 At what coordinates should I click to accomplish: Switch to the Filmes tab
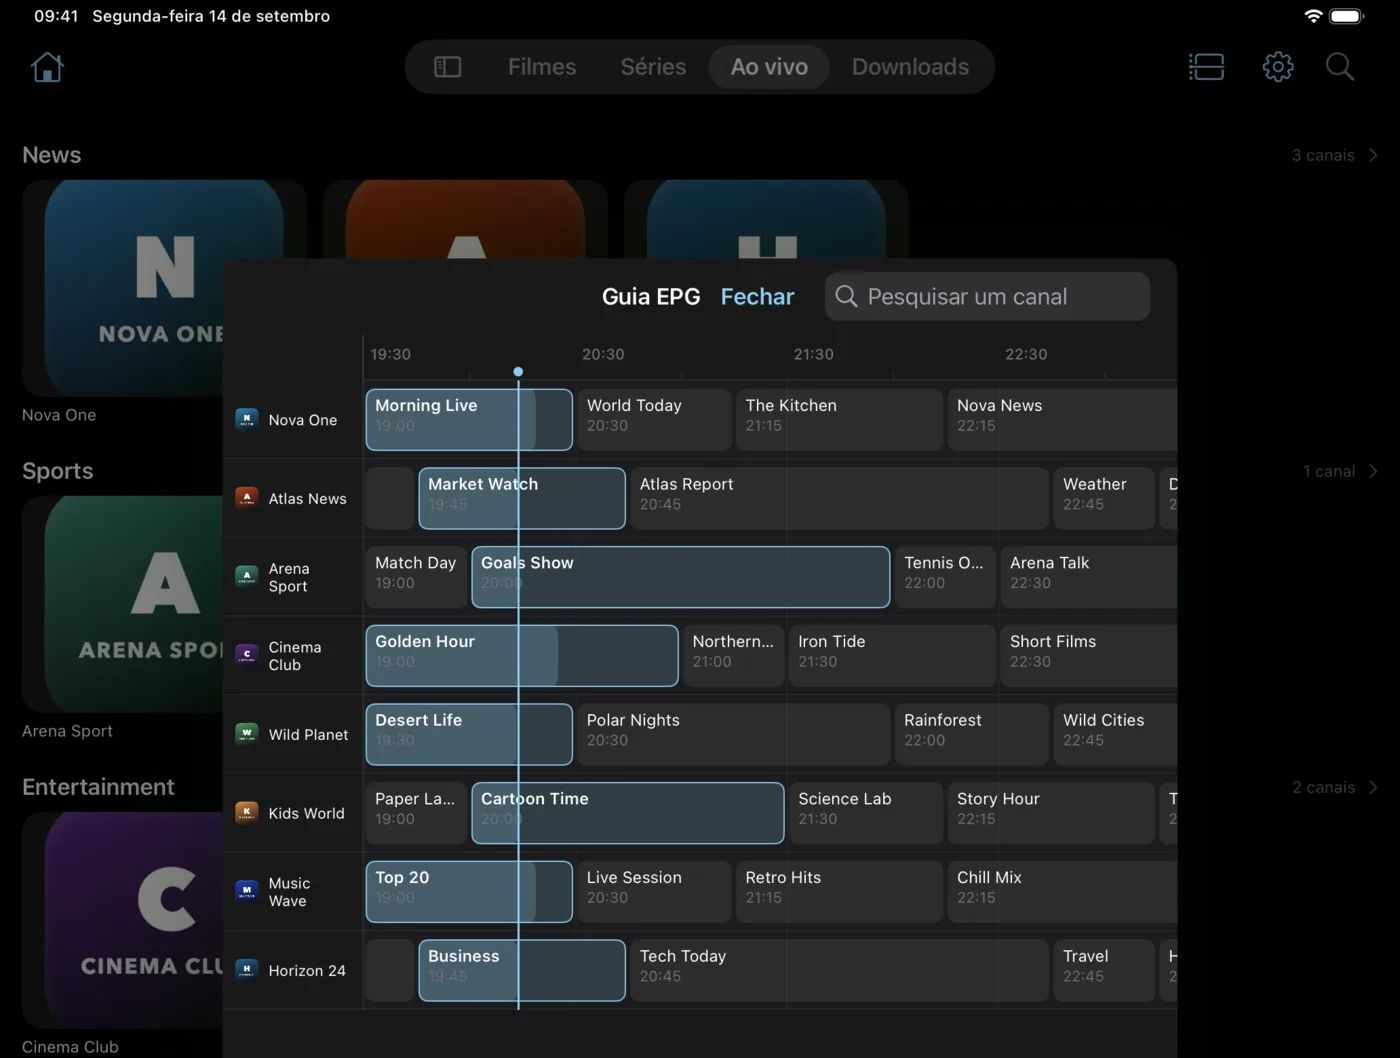pyautogui.click(x=542, y=67)
